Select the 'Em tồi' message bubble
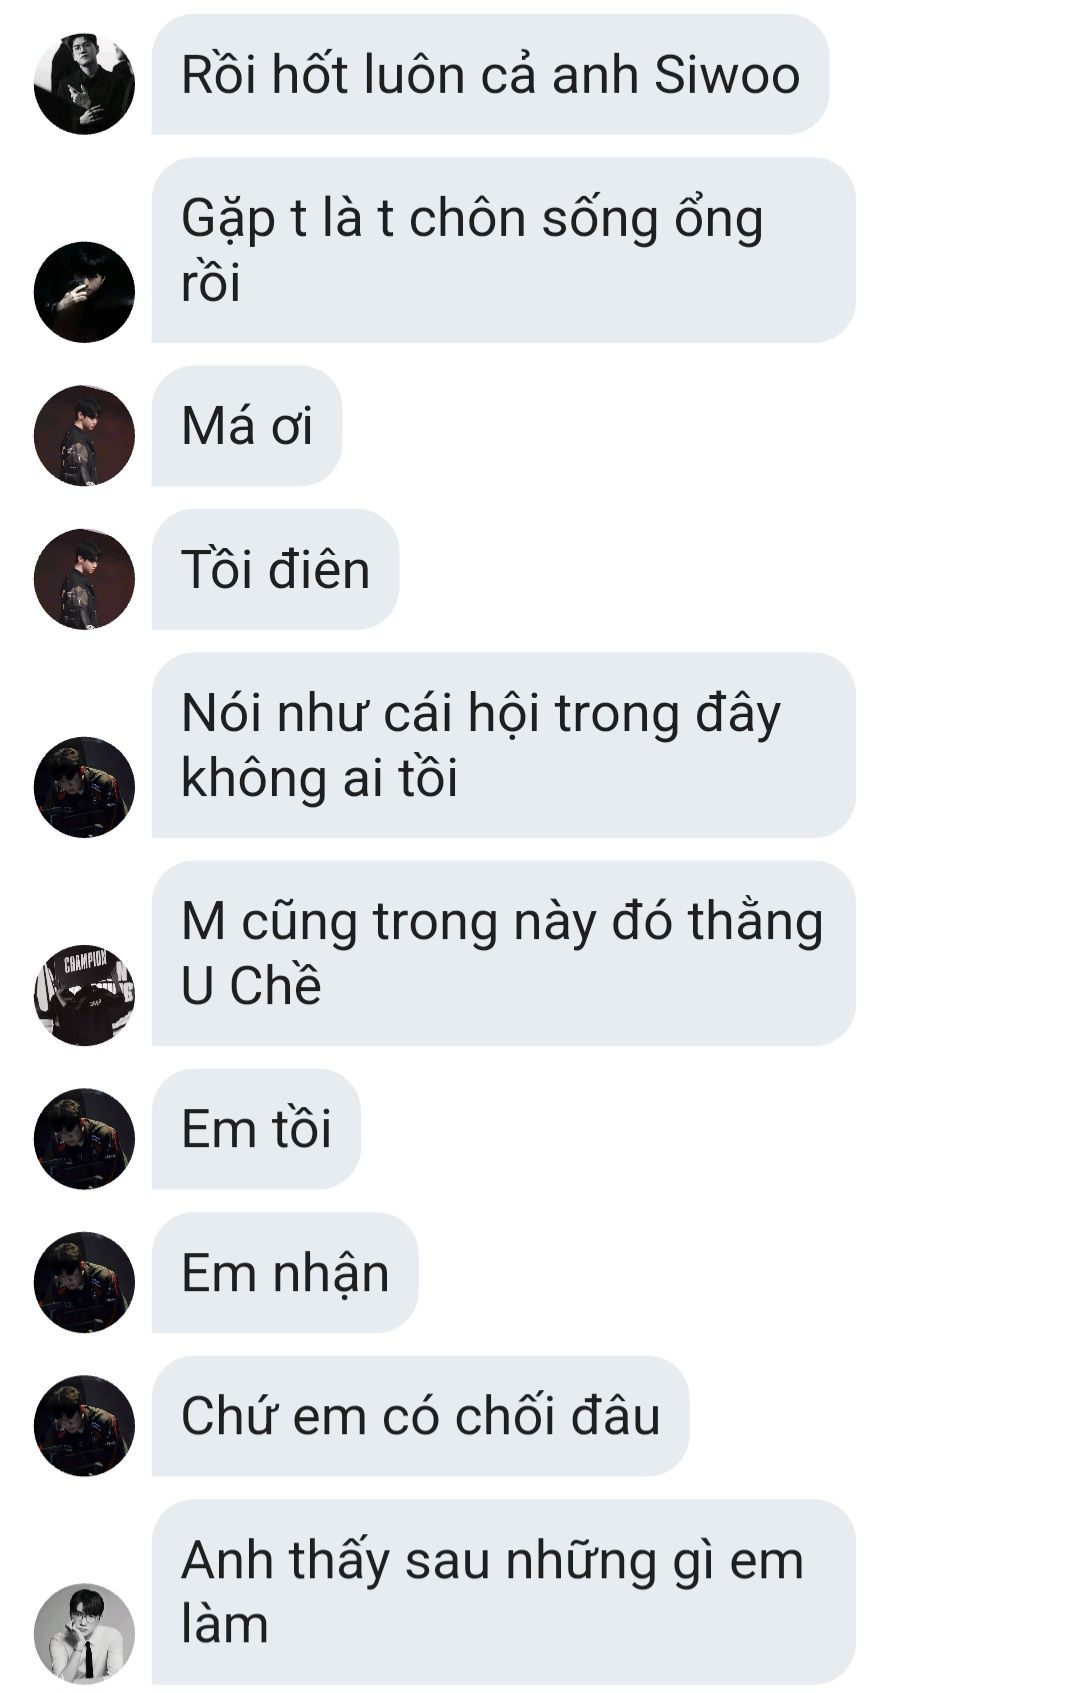 [x=256, y=1129]
